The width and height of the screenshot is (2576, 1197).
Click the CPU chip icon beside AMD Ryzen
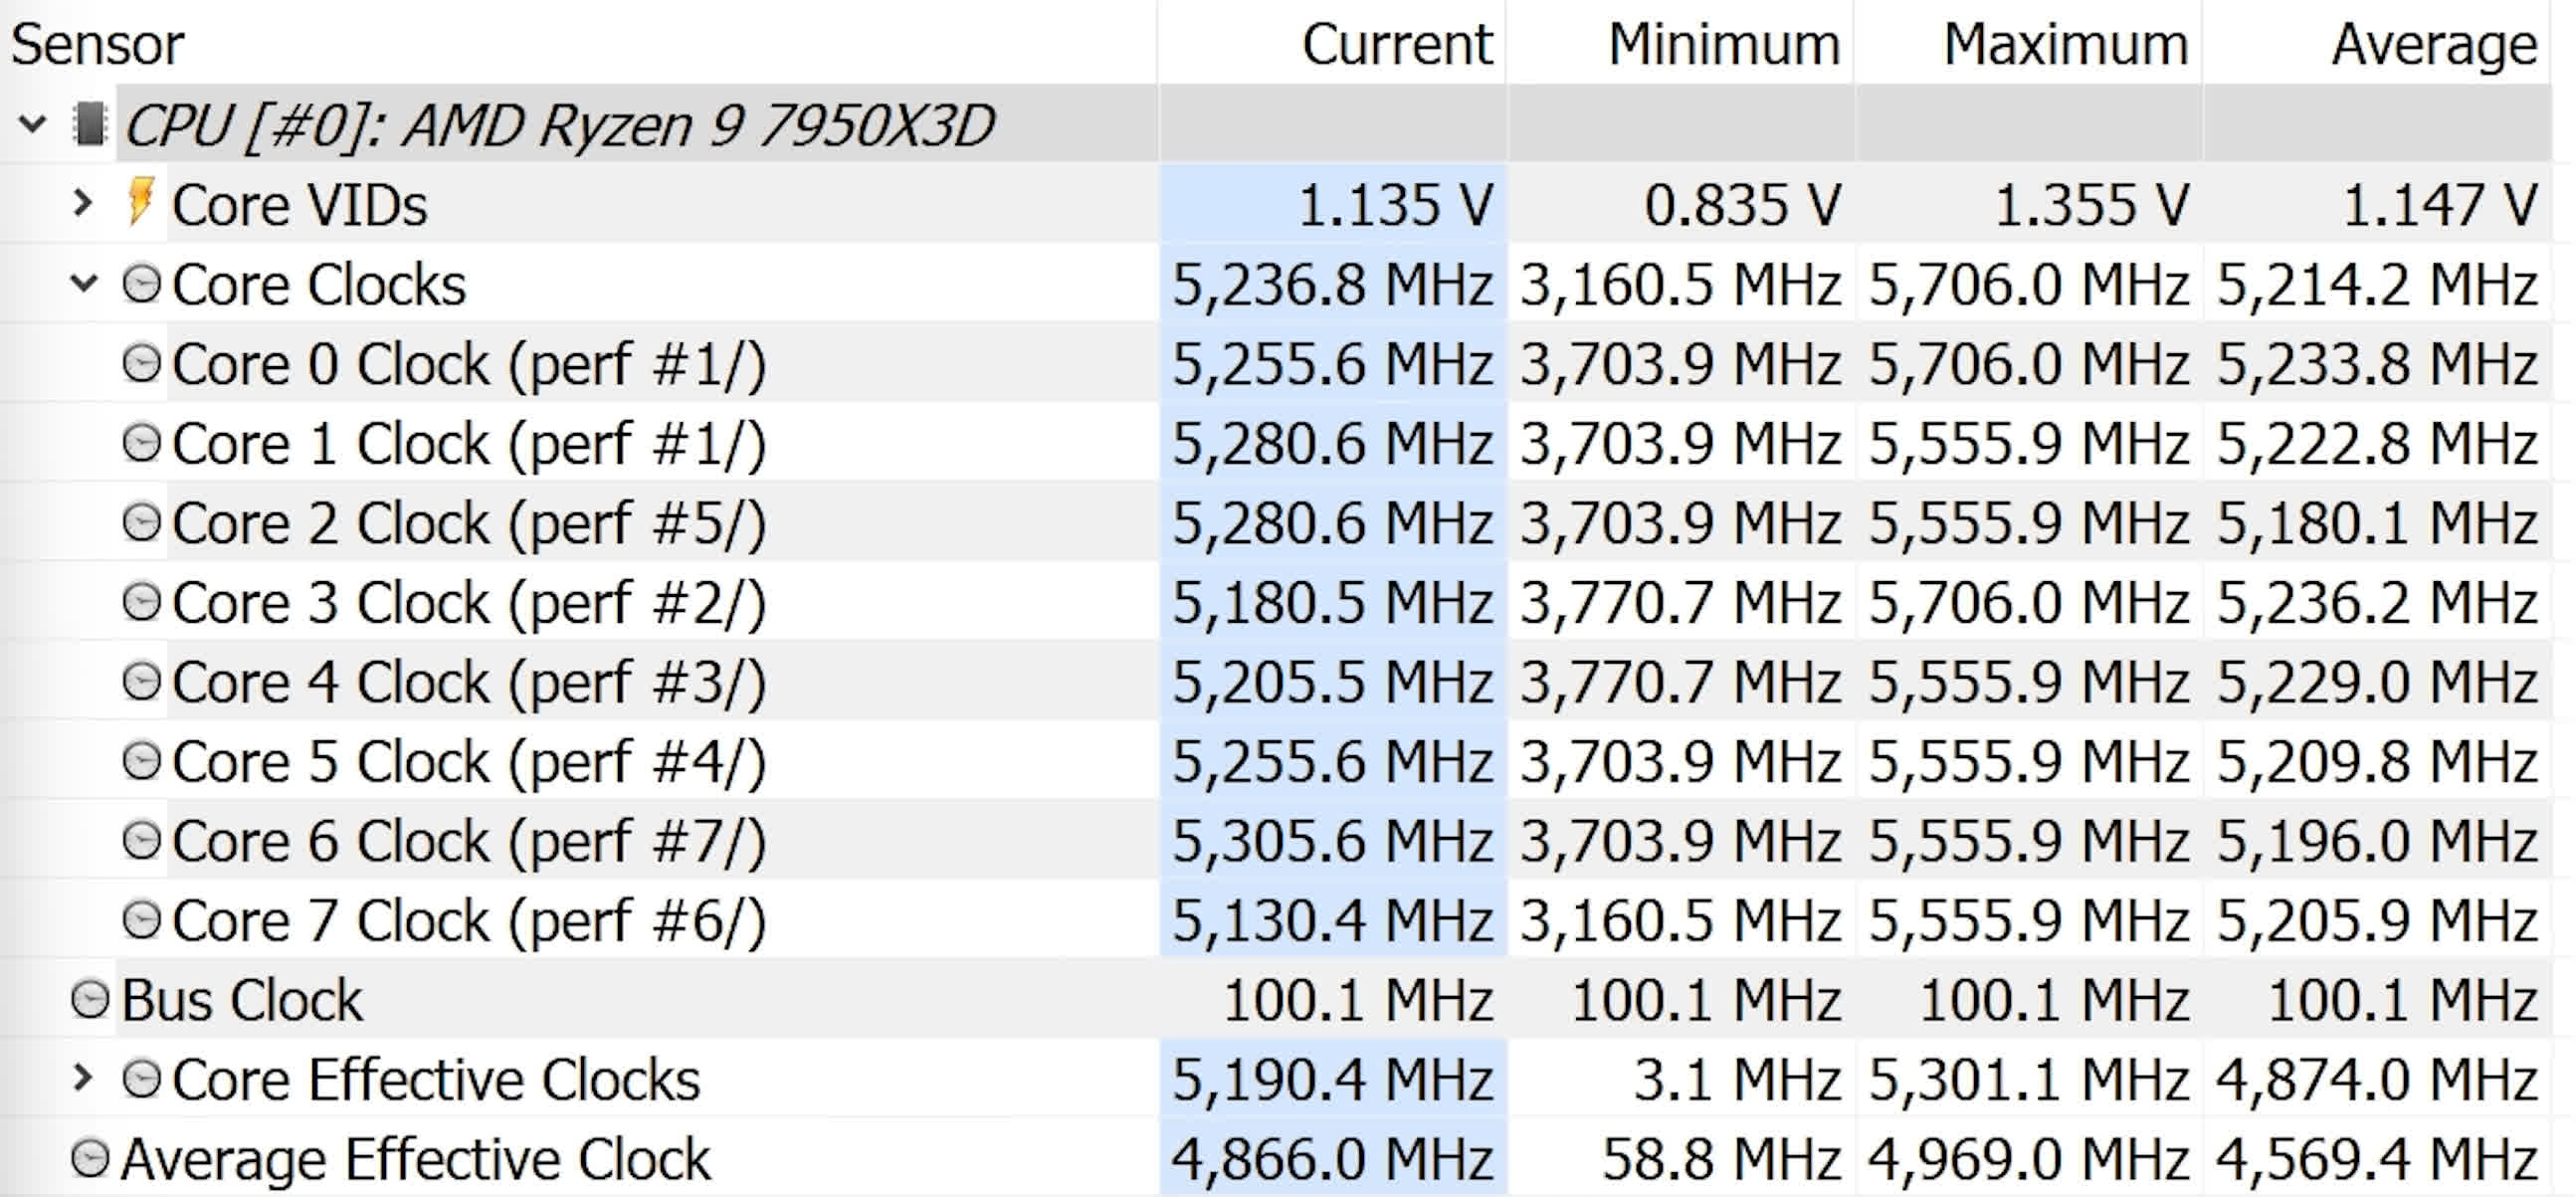[90, 125]
